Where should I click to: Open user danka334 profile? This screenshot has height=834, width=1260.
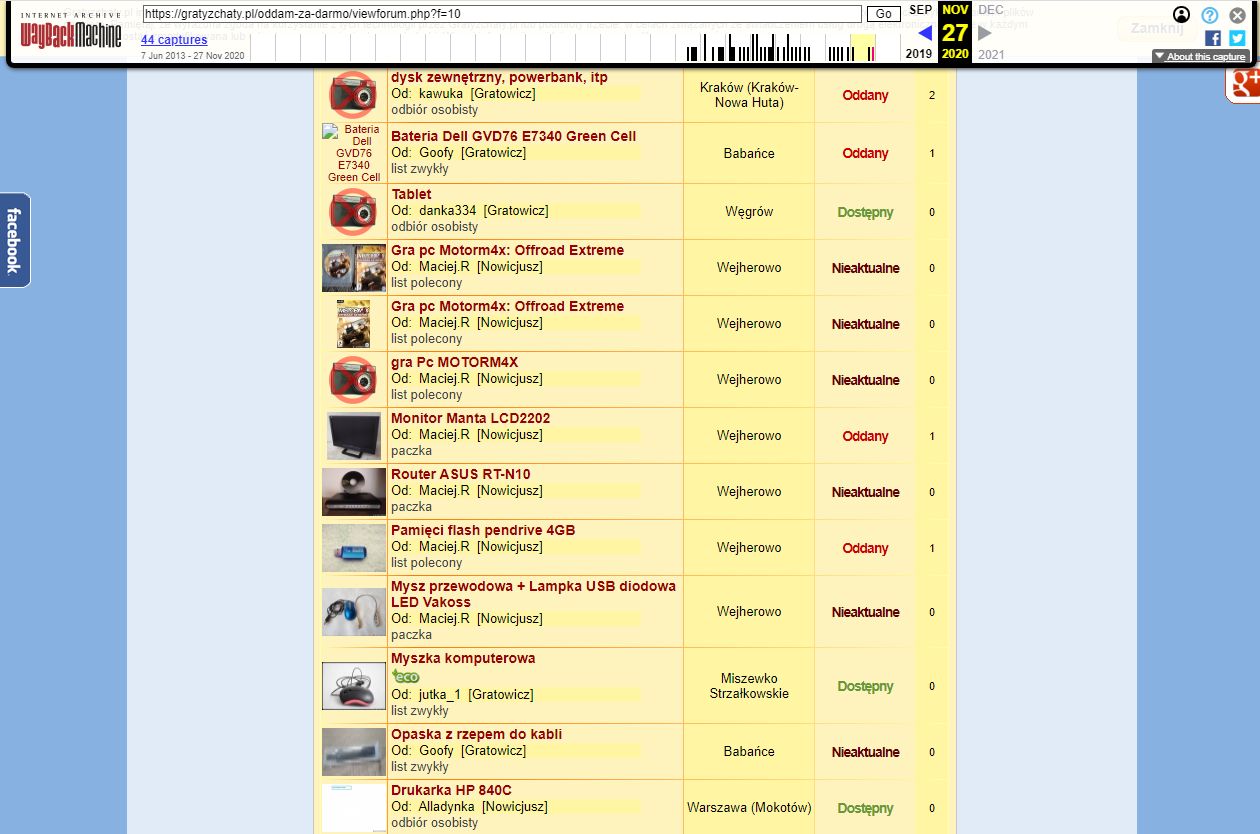click(x=448, y=210)
